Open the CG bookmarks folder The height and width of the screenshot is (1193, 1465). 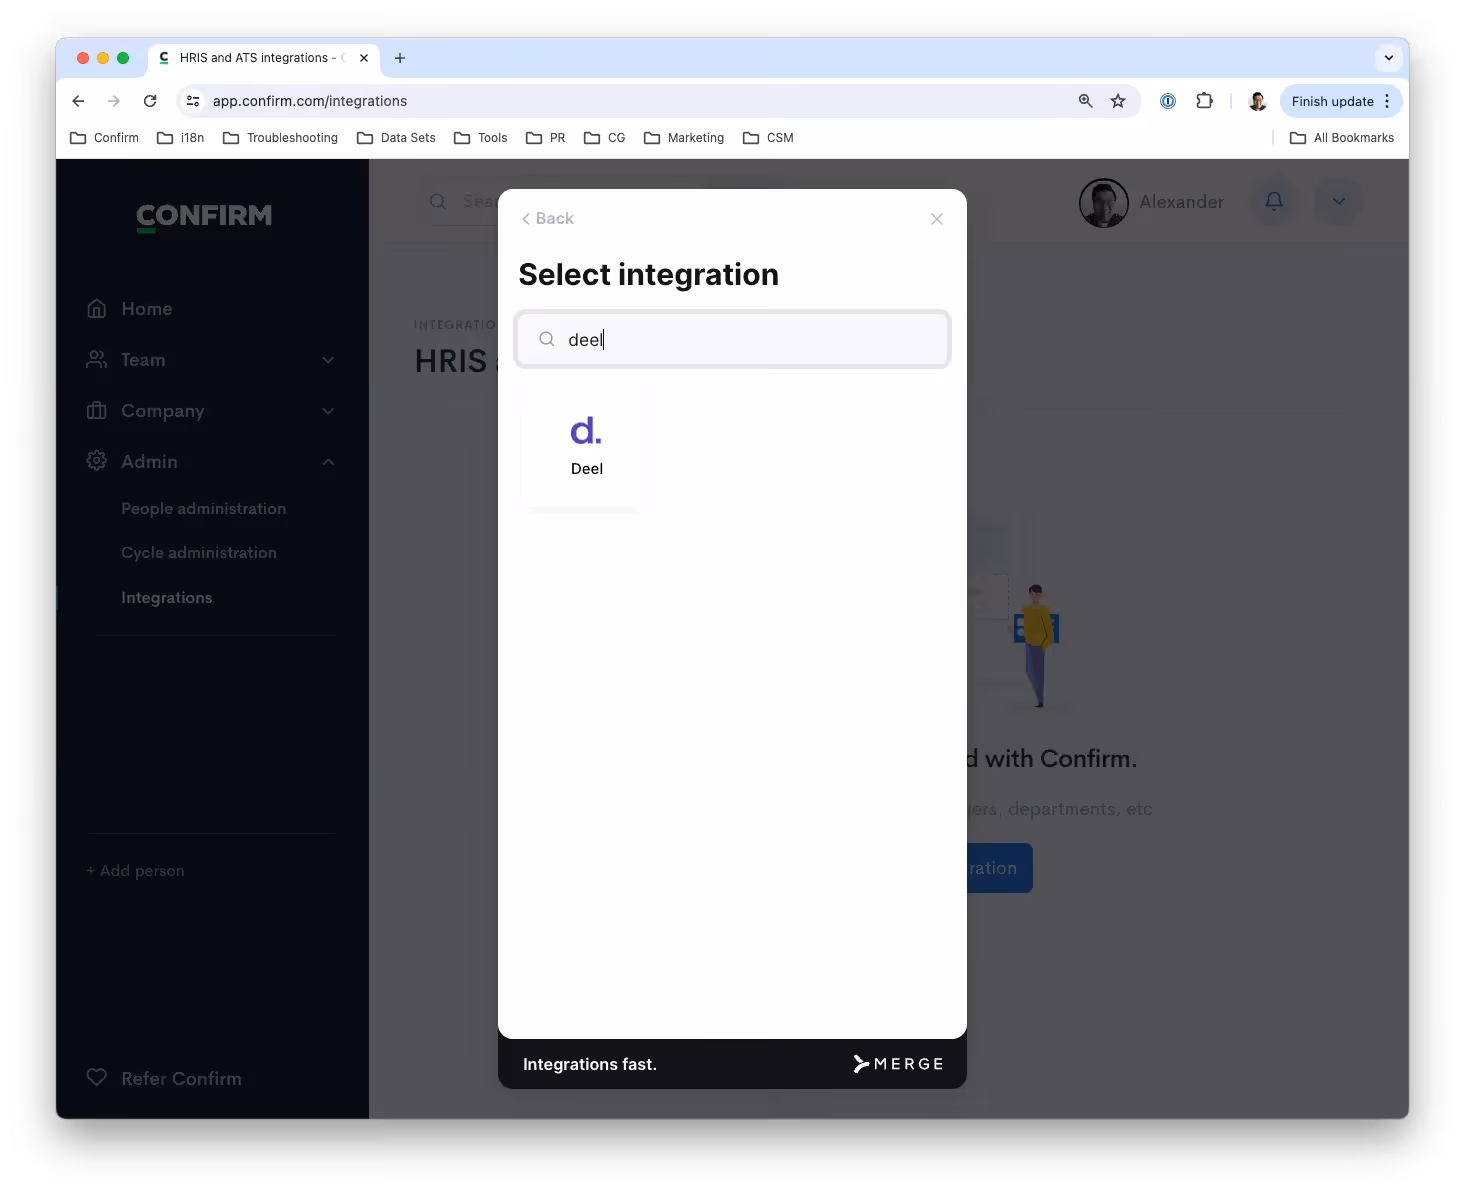tap(605, 138)
